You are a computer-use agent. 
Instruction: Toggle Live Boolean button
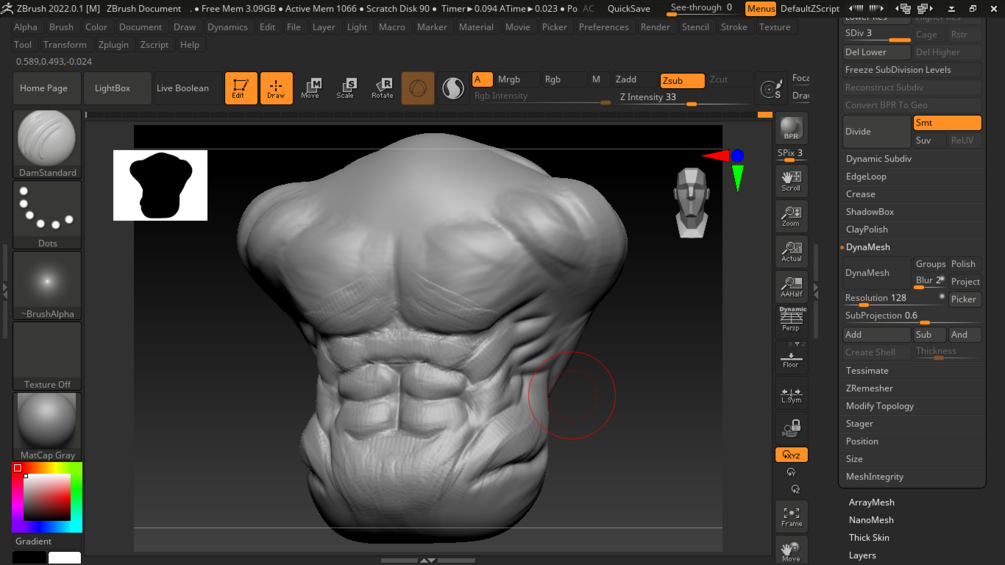click(x=183, y=88)
